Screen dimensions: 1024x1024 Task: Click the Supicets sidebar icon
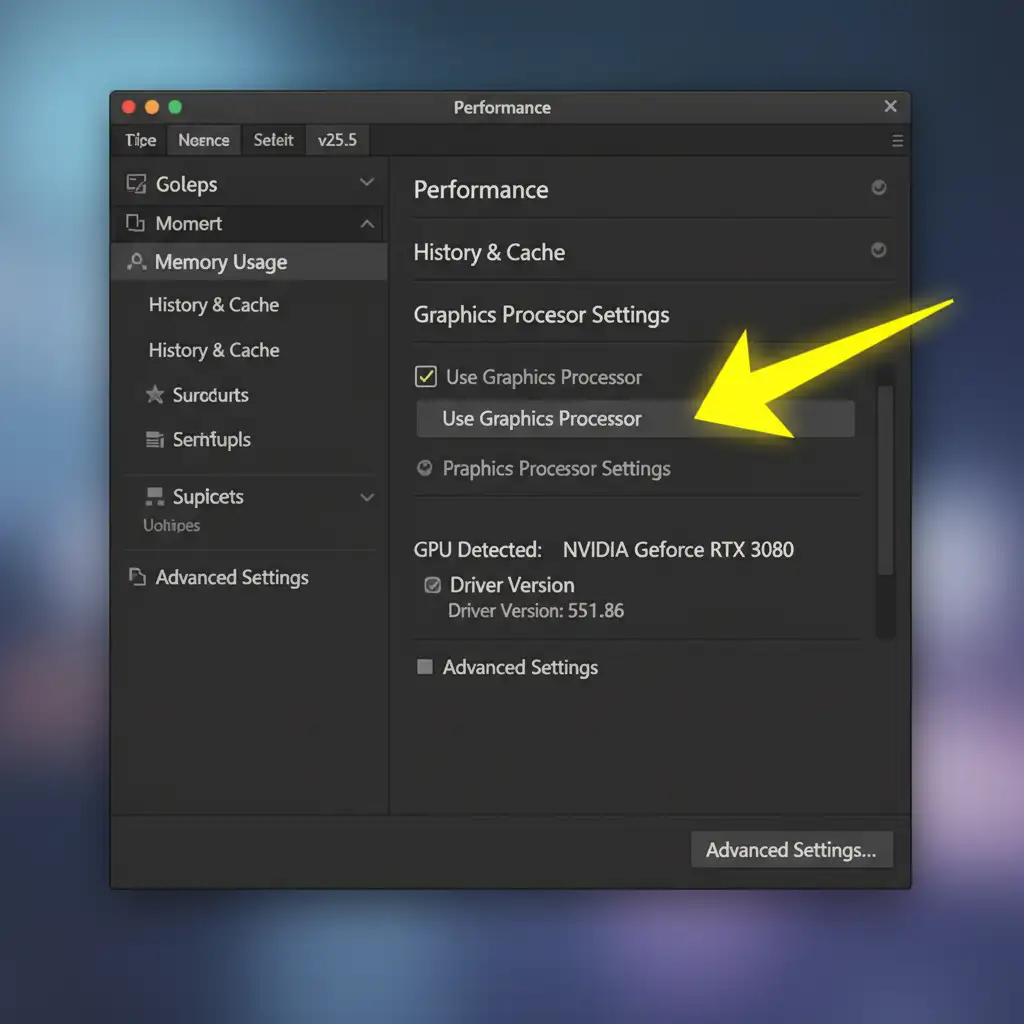click(155, 497)
